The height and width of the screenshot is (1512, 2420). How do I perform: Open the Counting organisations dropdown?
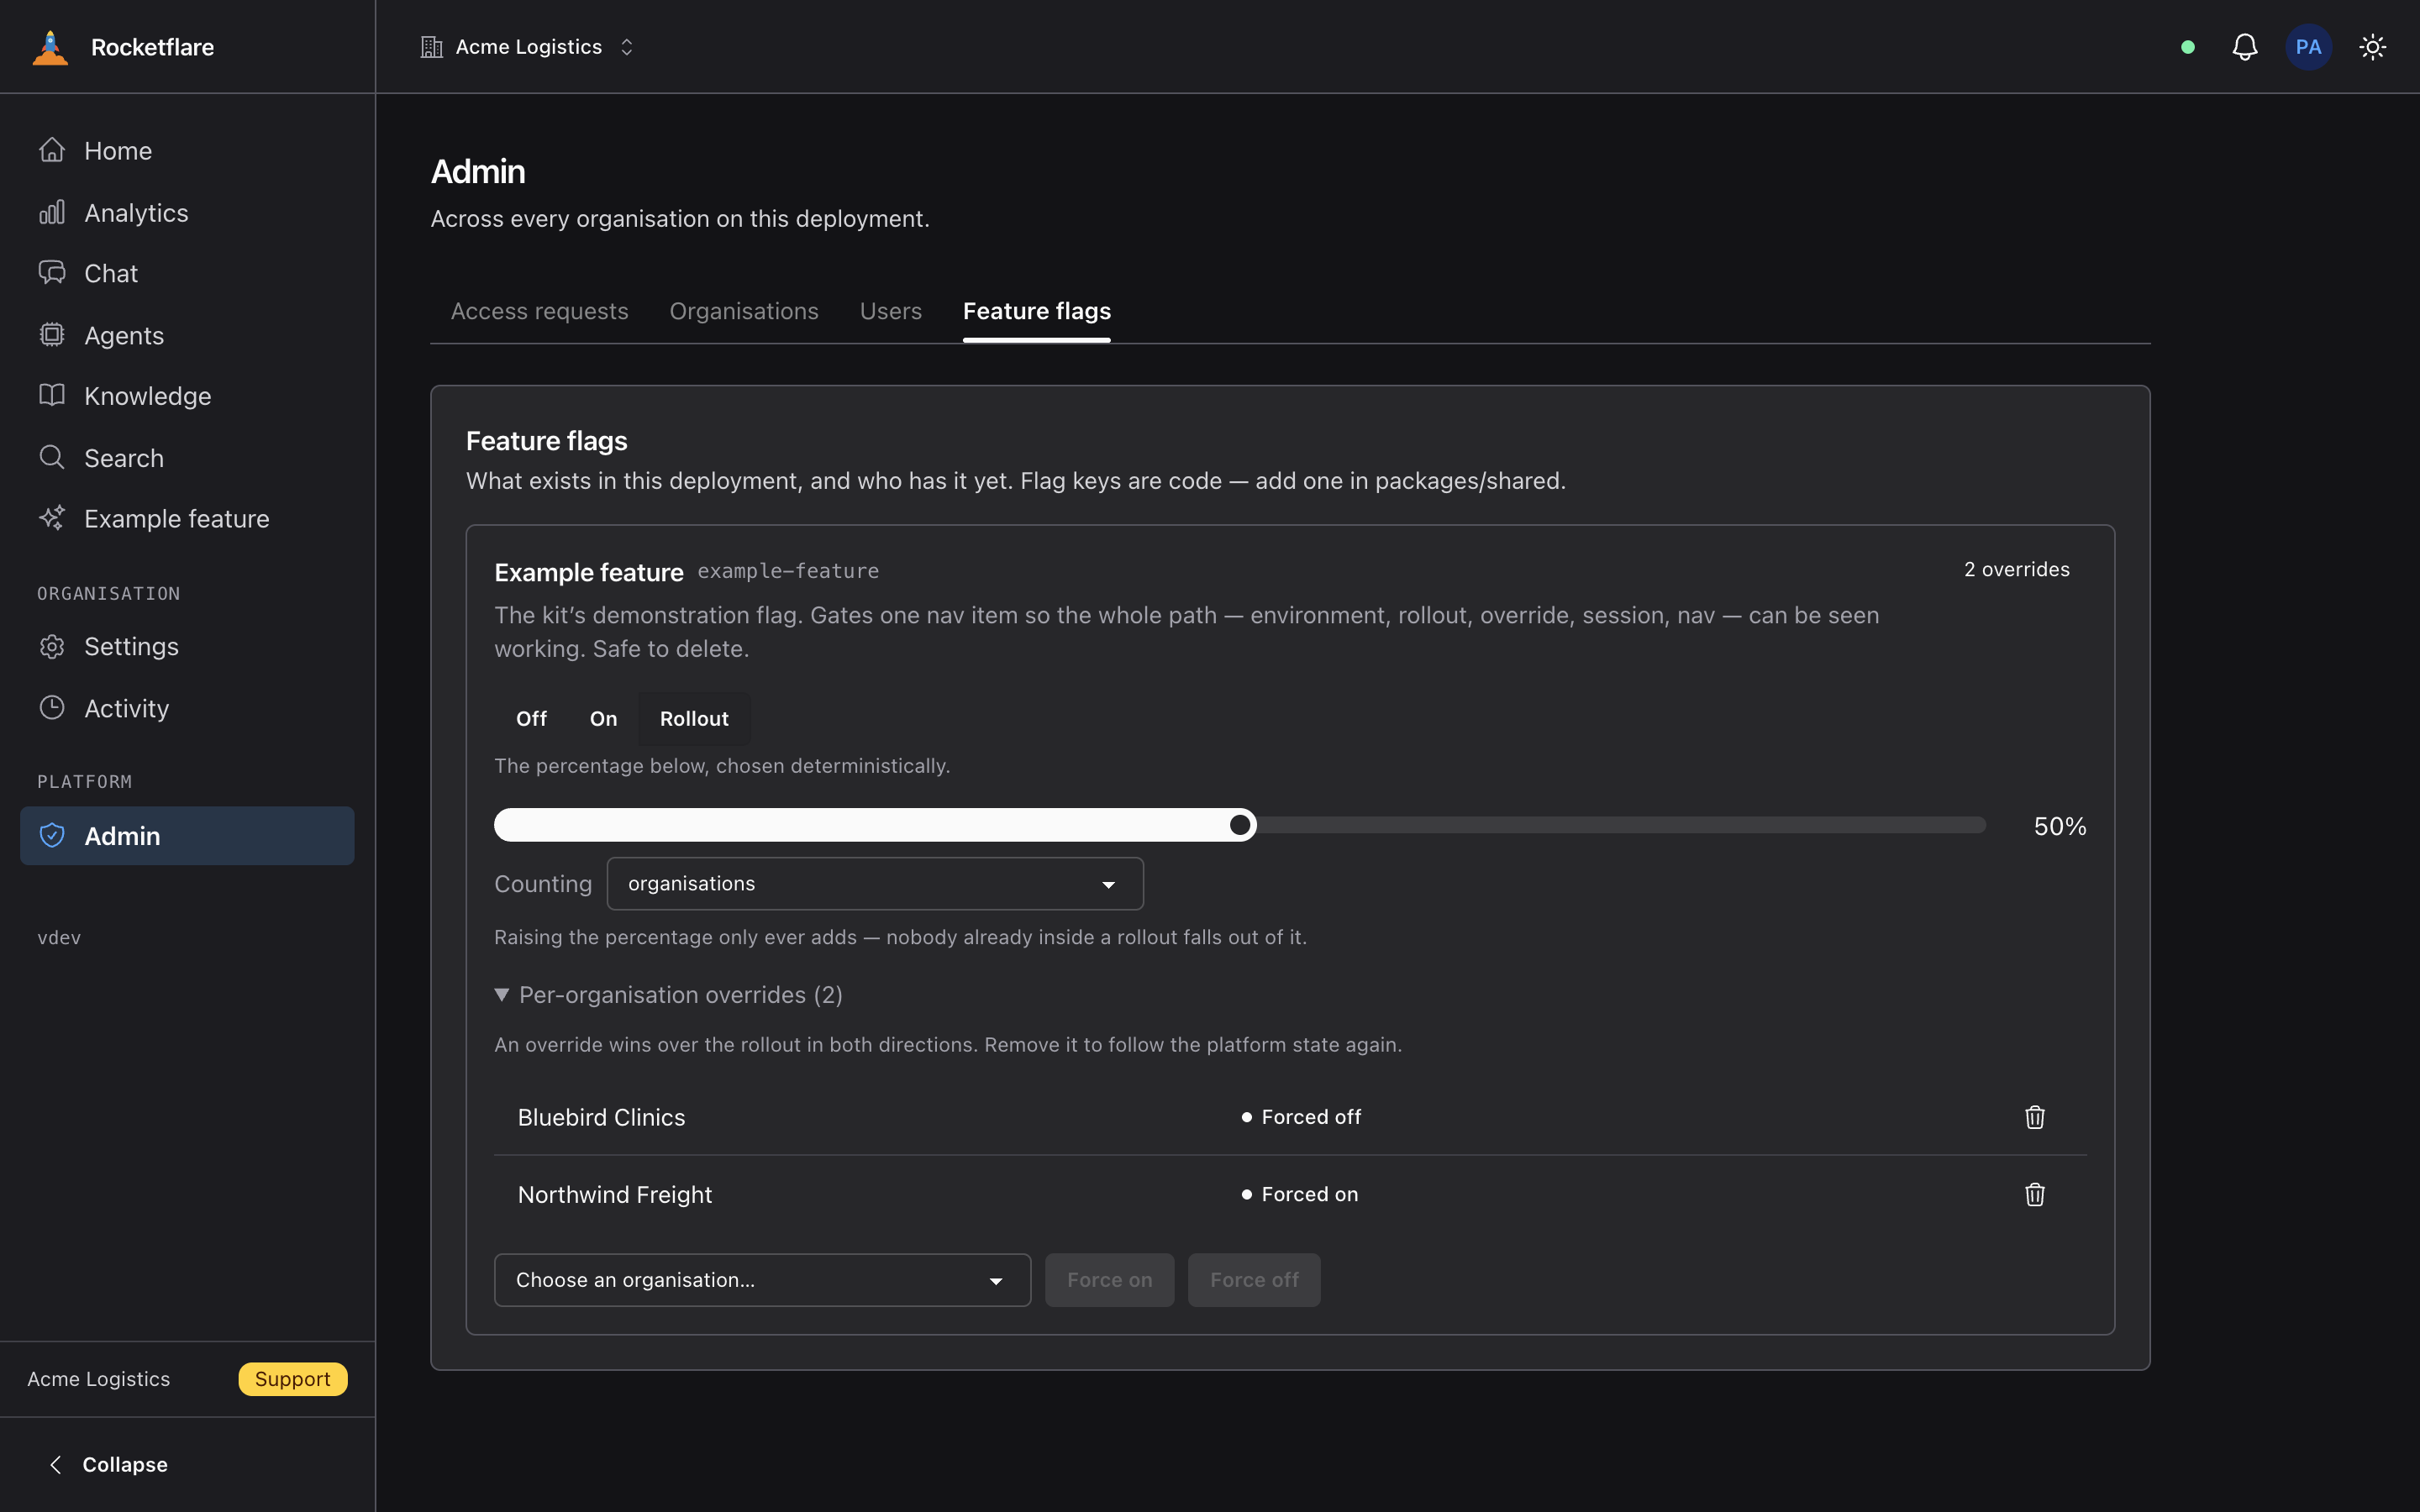pos(875,884)
